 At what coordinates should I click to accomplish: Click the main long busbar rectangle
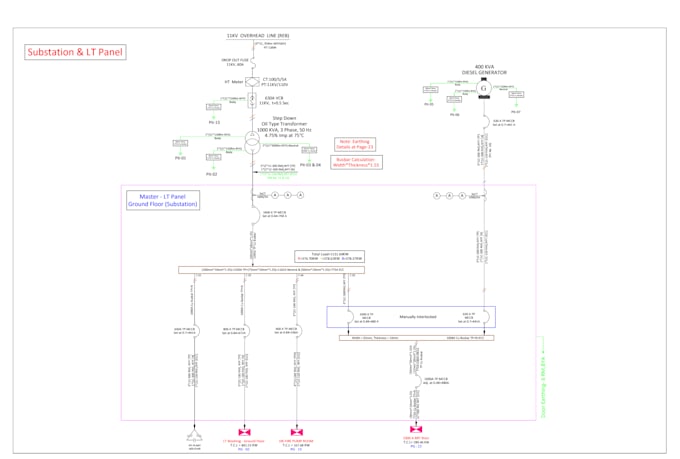(271, 270)
